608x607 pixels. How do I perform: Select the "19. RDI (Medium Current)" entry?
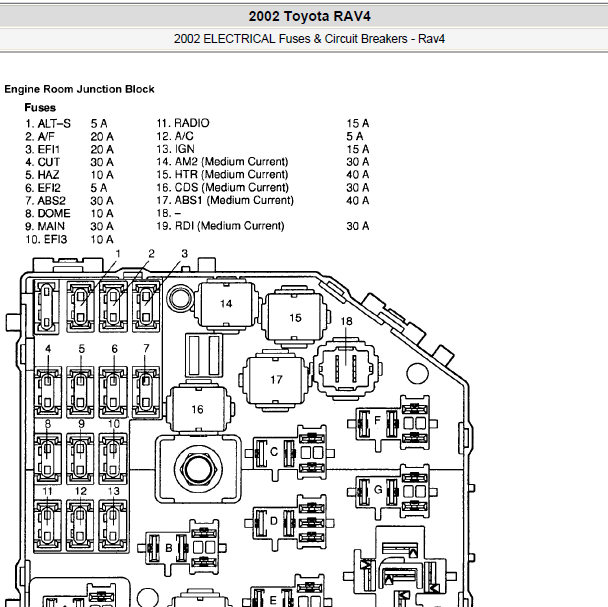(221, 226)
